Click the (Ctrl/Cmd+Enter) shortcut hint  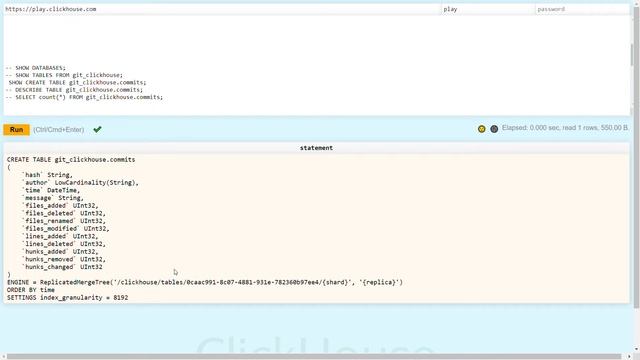pos(59,130)
